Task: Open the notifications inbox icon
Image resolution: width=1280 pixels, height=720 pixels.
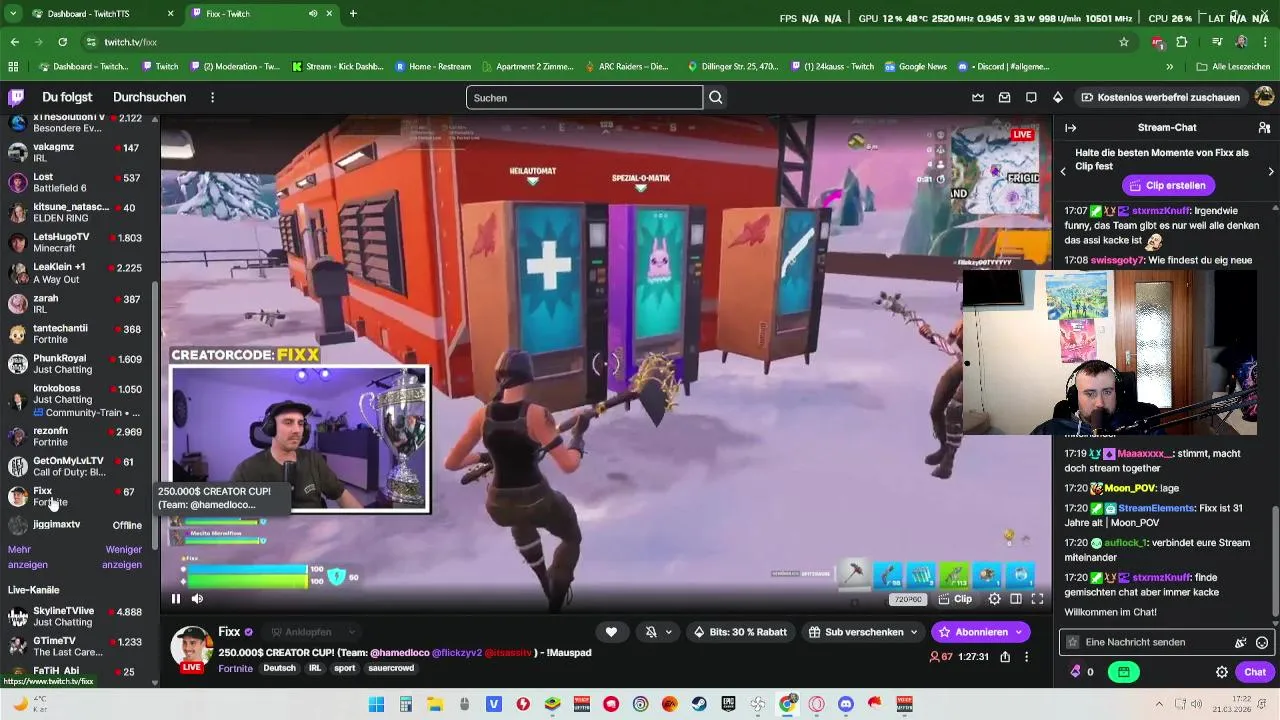Action: pos(1005,97)
